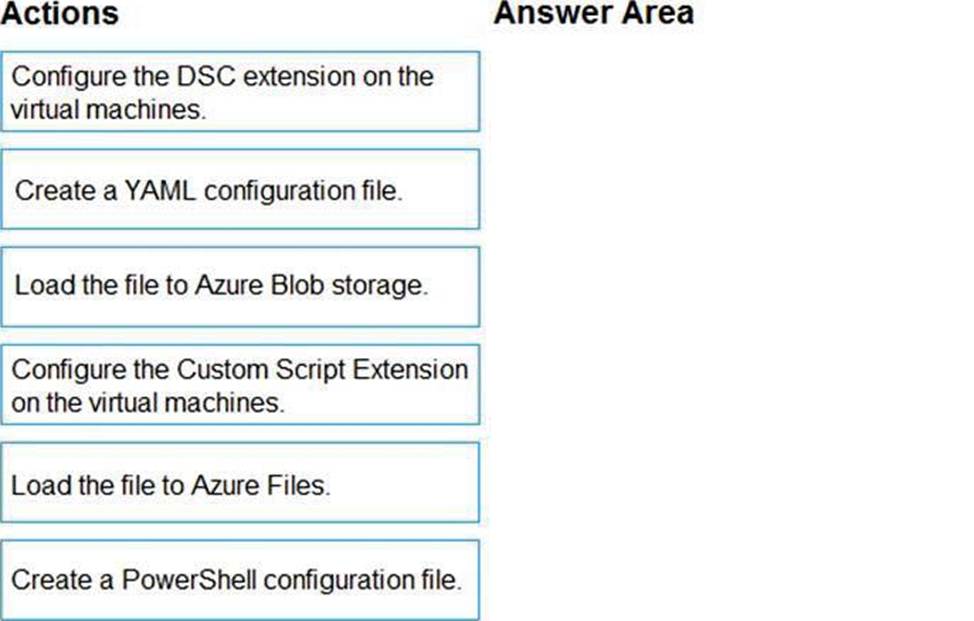Click the "Actions" heading

point(59,14)
